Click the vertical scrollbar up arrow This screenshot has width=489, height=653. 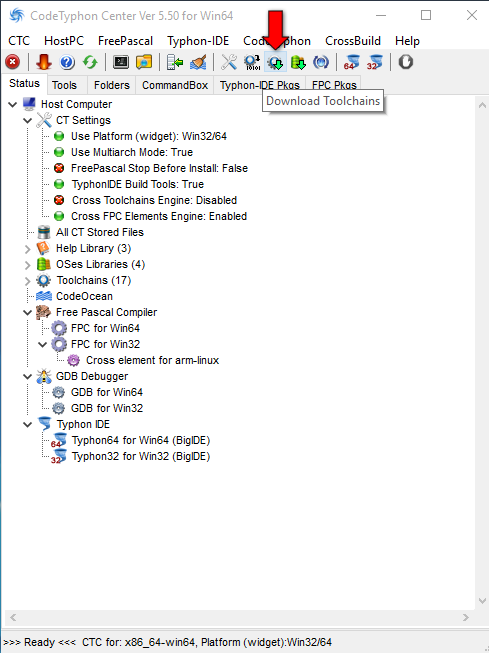pyautogui.click(x=482, y=105)
